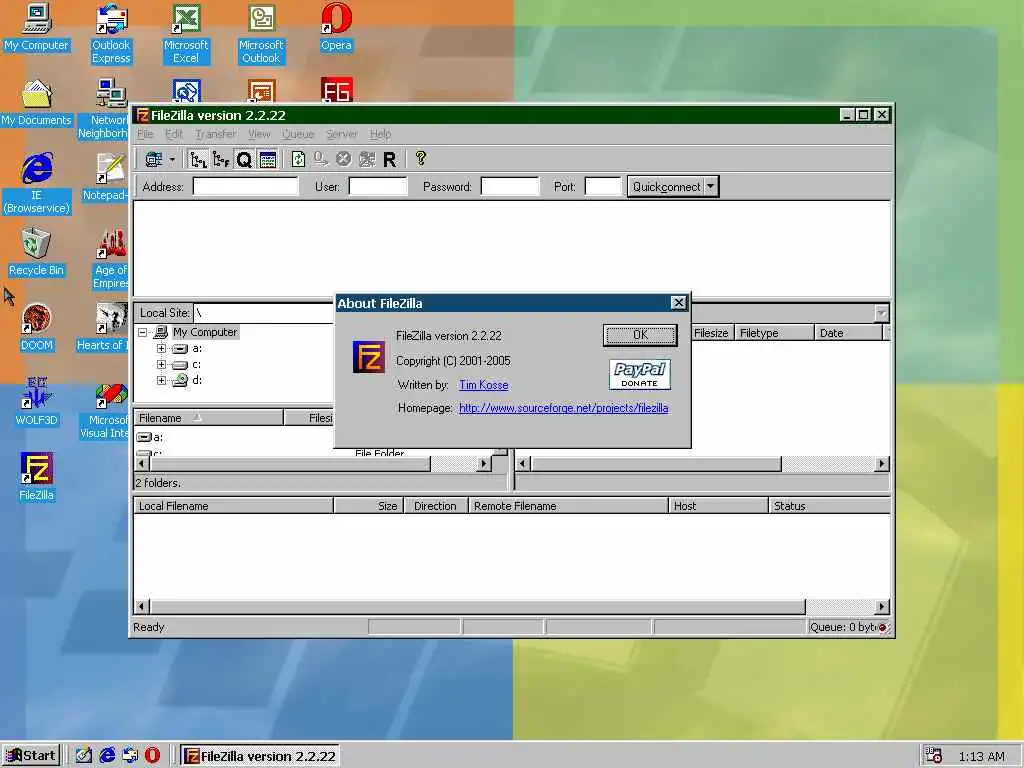Click the Help question mark icon
The height and width of the screenshot is (768, 1024).
pos(421,159)
